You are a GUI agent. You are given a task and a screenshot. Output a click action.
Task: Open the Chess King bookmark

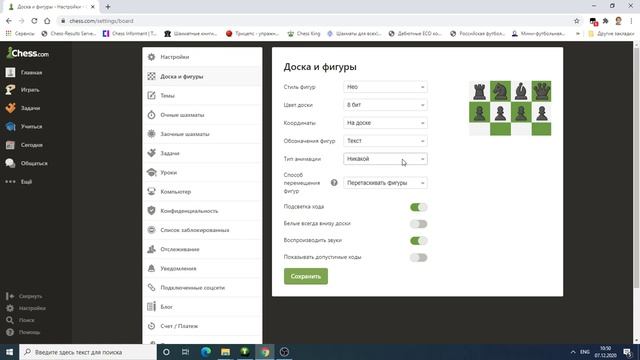point(304,33)
